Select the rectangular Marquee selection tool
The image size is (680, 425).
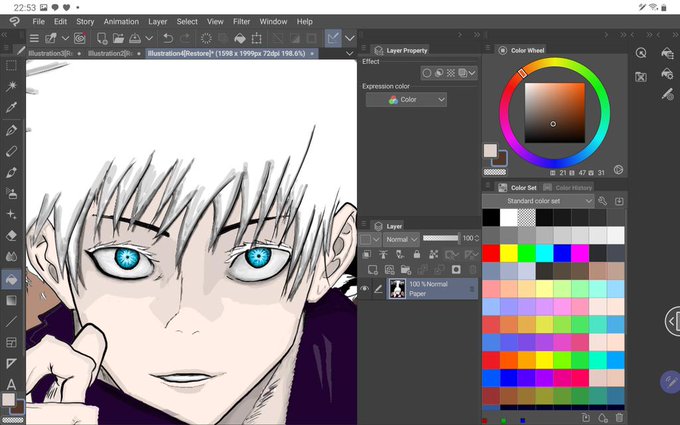click(11, 66)
